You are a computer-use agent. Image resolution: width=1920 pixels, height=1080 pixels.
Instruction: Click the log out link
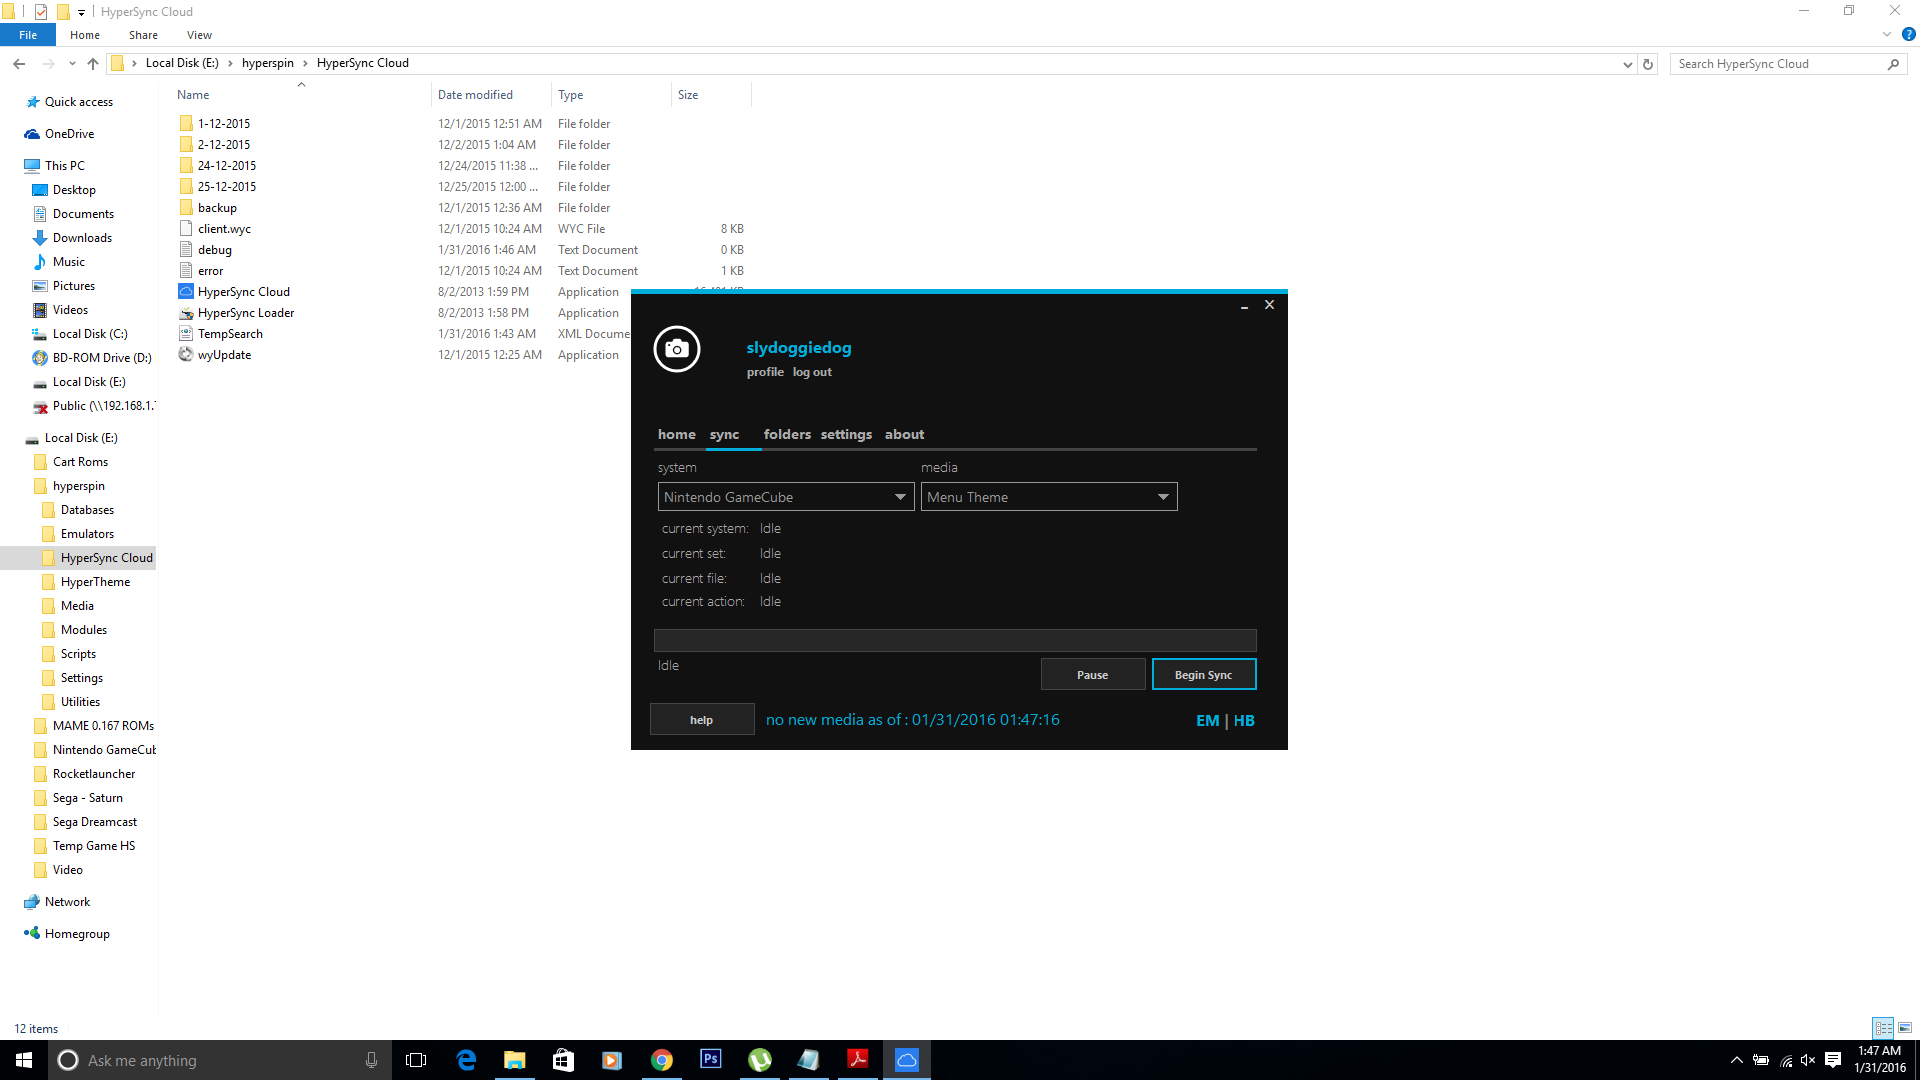[x=812, y=372]
